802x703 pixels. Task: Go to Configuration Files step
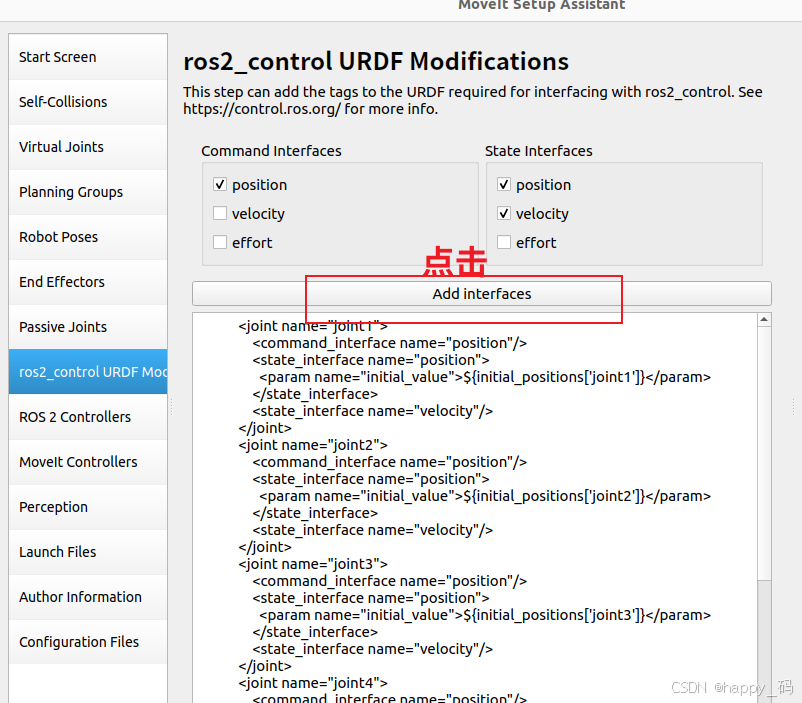(x=88, y=642)
